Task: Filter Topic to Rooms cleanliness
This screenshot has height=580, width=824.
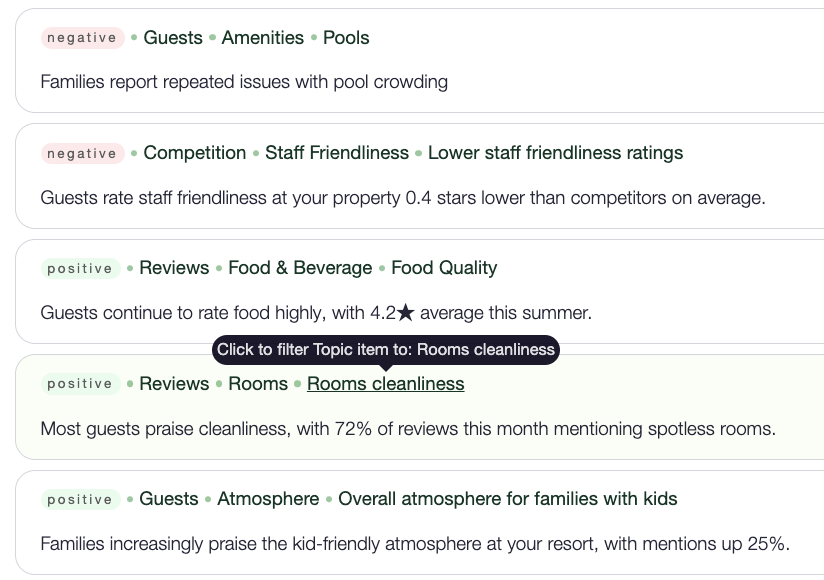Action: (x=385, y=384)
